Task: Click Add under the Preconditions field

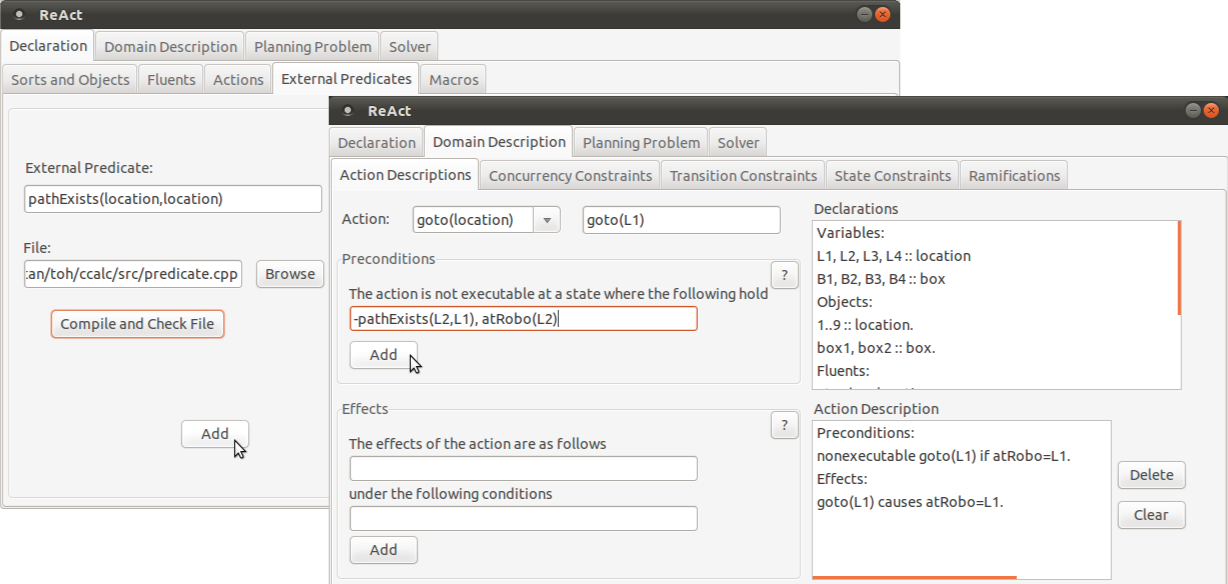Action: 383,355
